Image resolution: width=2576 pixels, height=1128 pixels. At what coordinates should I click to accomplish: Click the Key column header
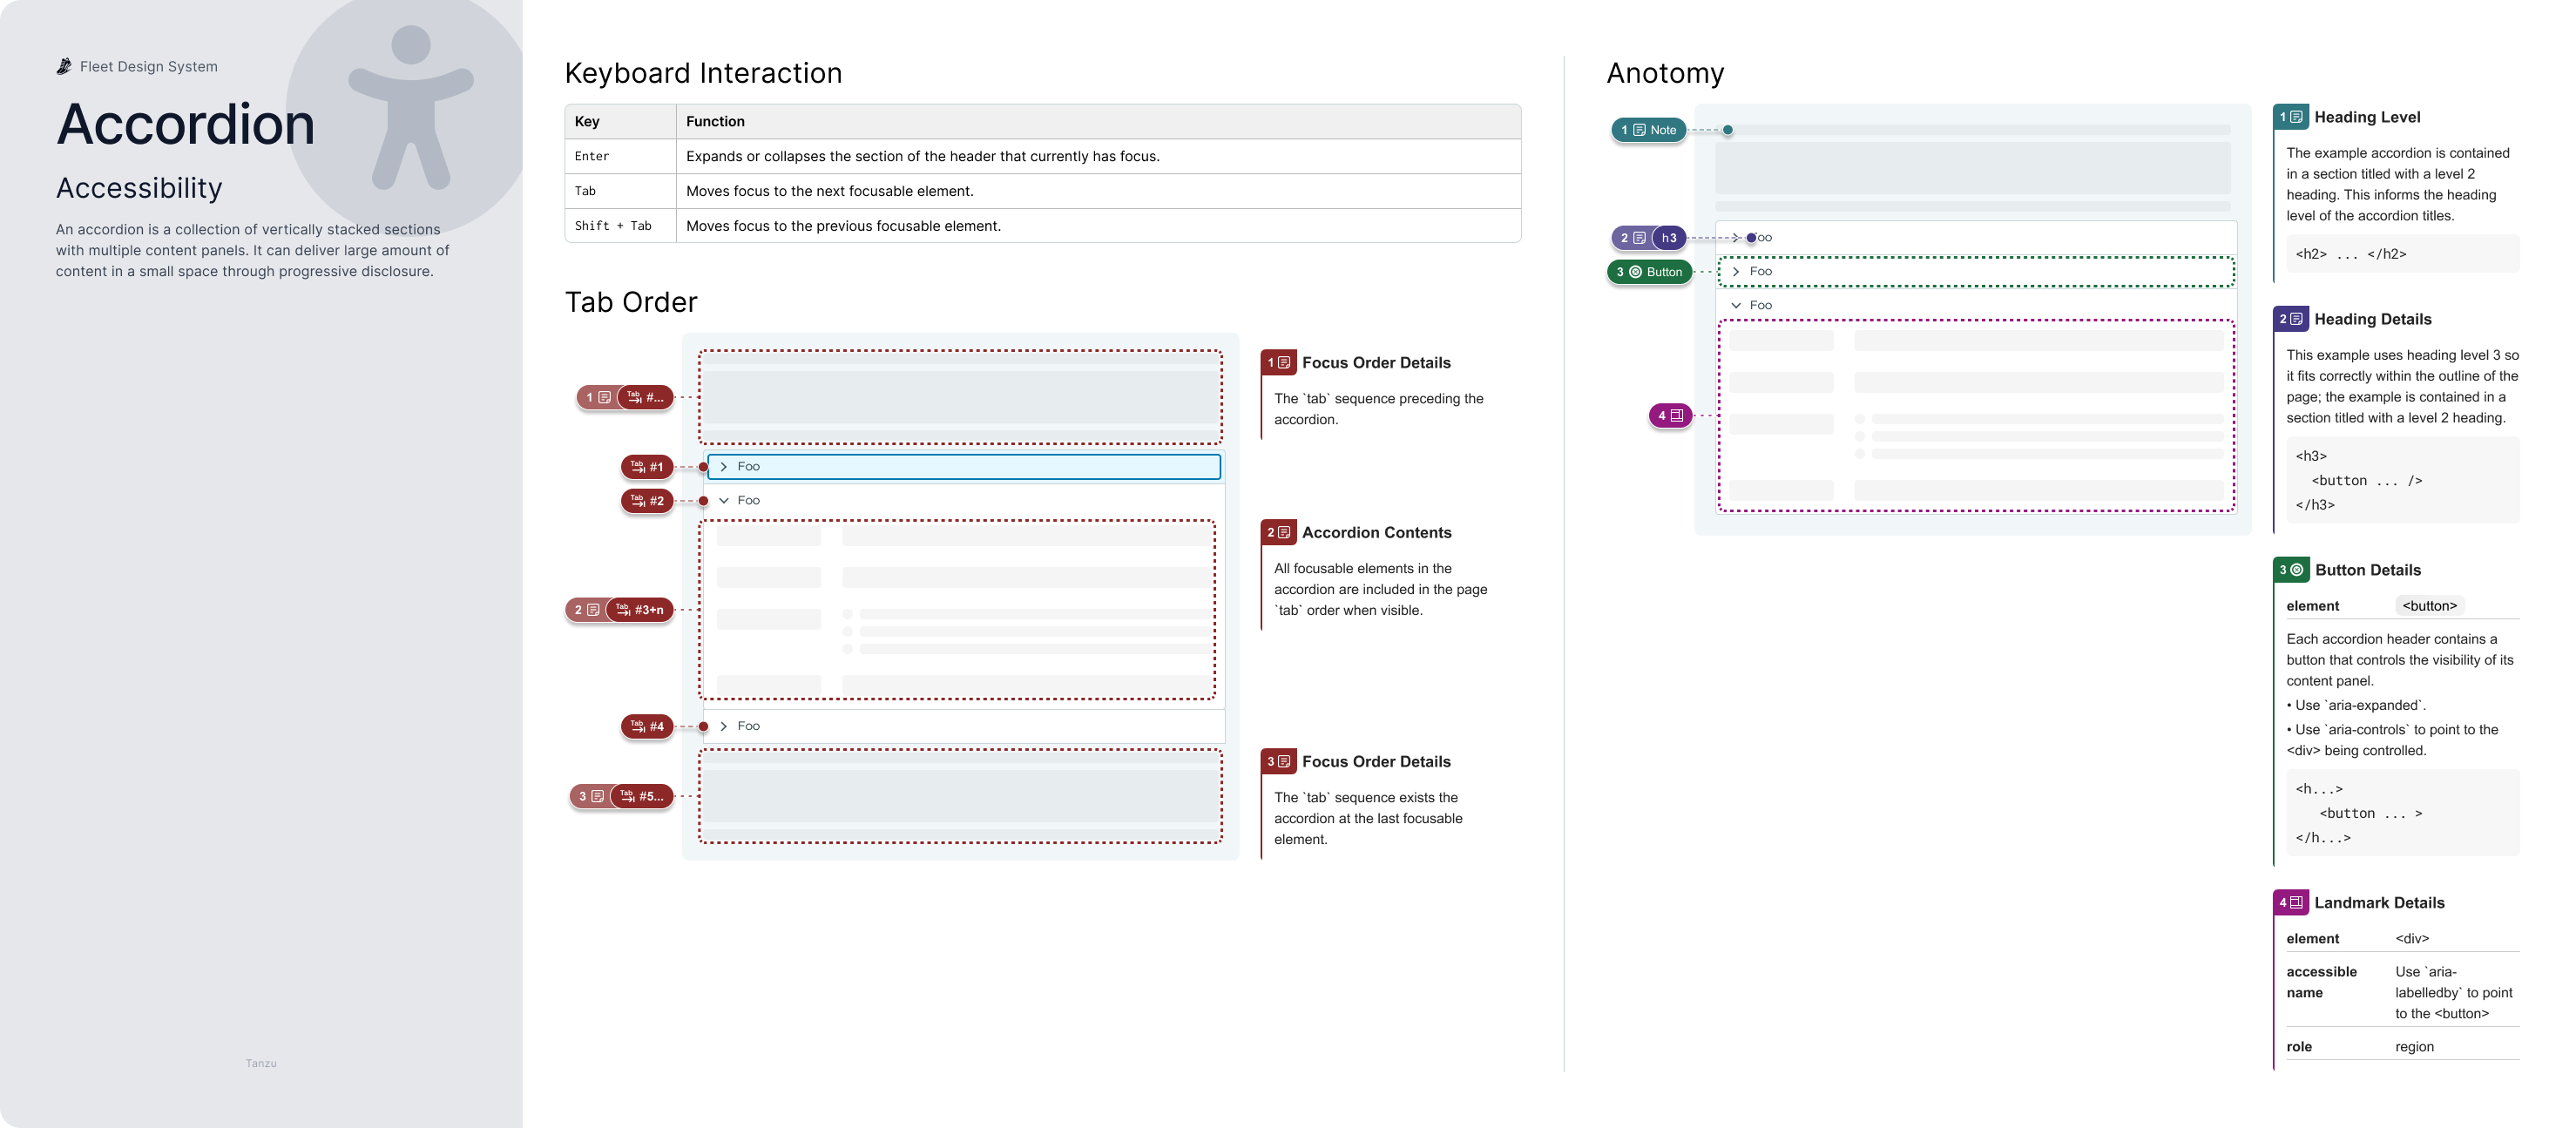(621, 122)
